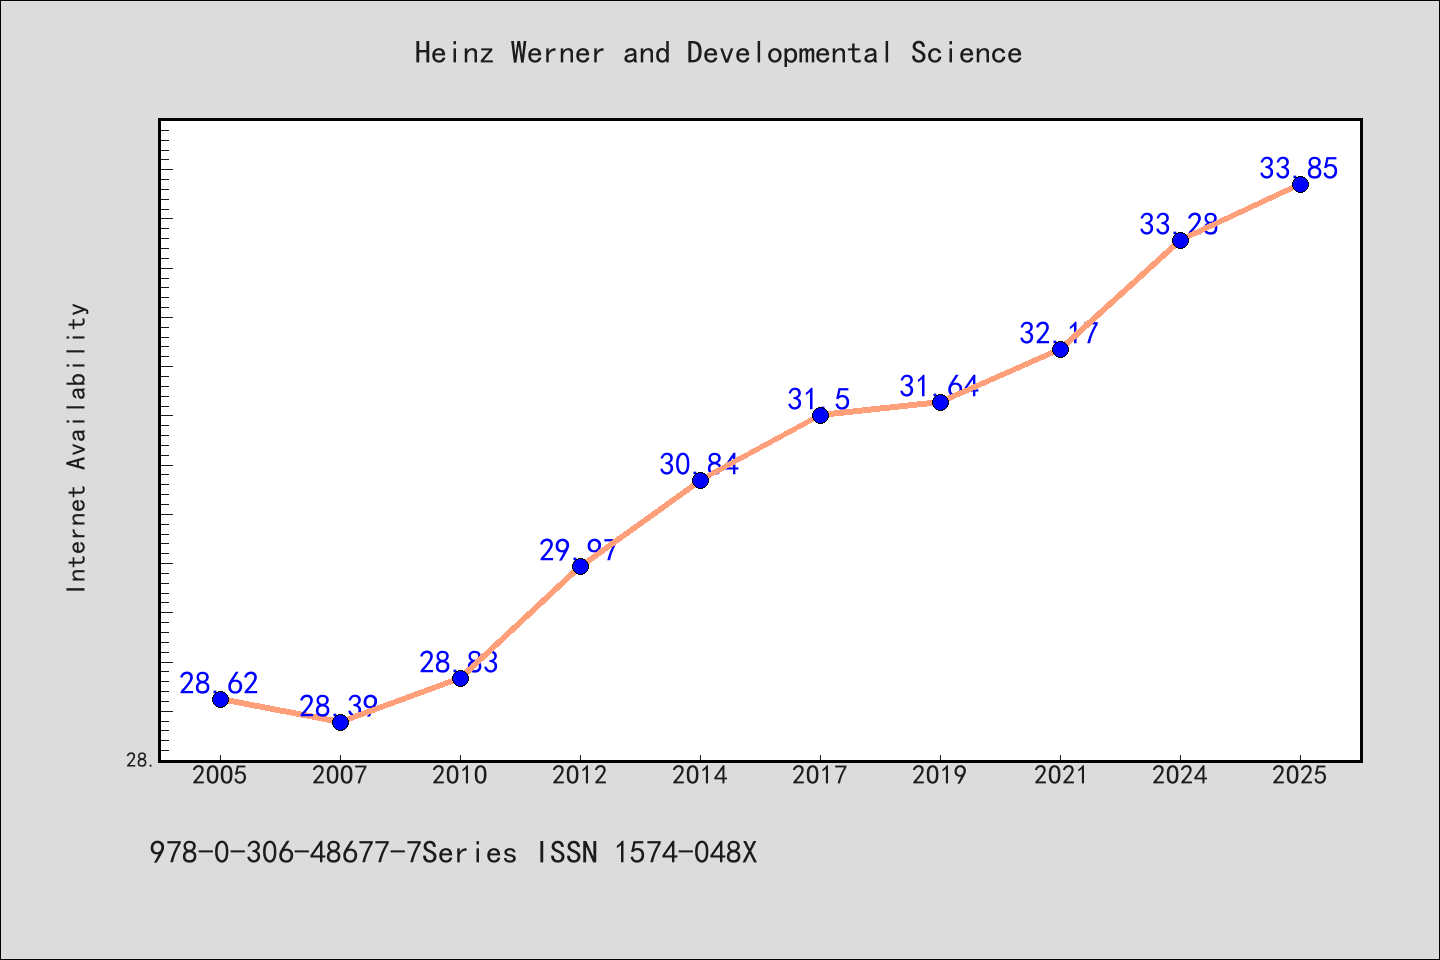
Task: Click the 29.97 value label
Action: 579,550
